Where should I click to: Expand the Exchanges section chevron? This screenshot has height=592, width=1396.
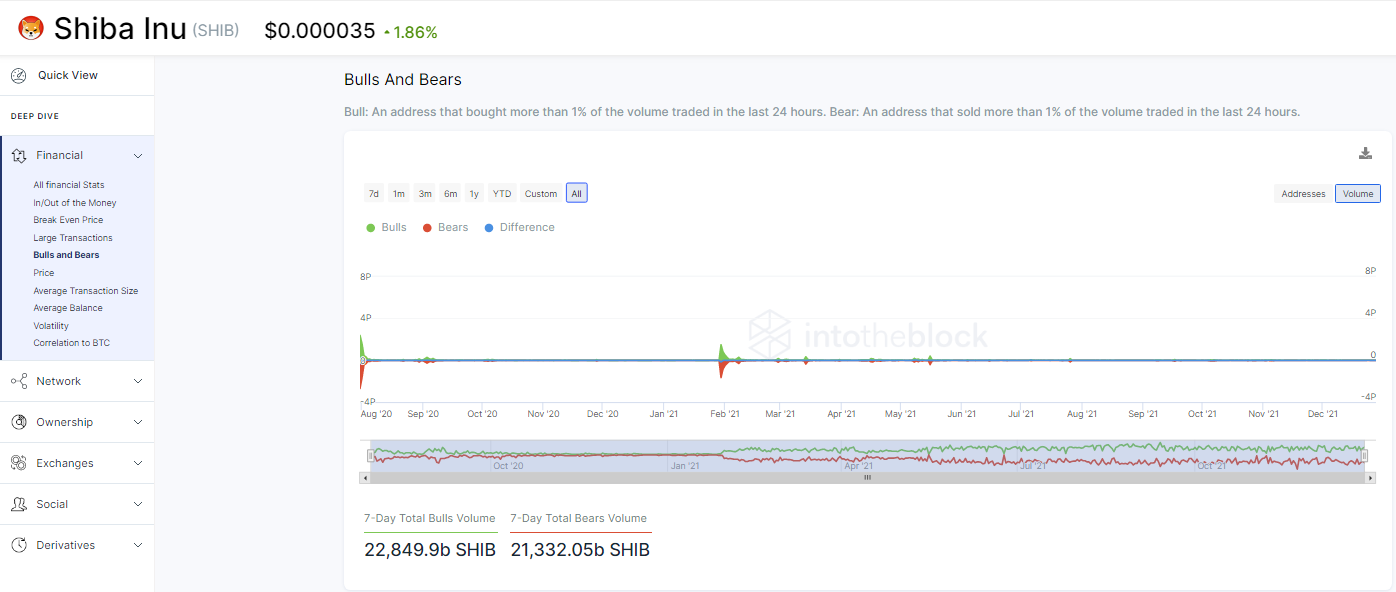(x=138, y=463)
